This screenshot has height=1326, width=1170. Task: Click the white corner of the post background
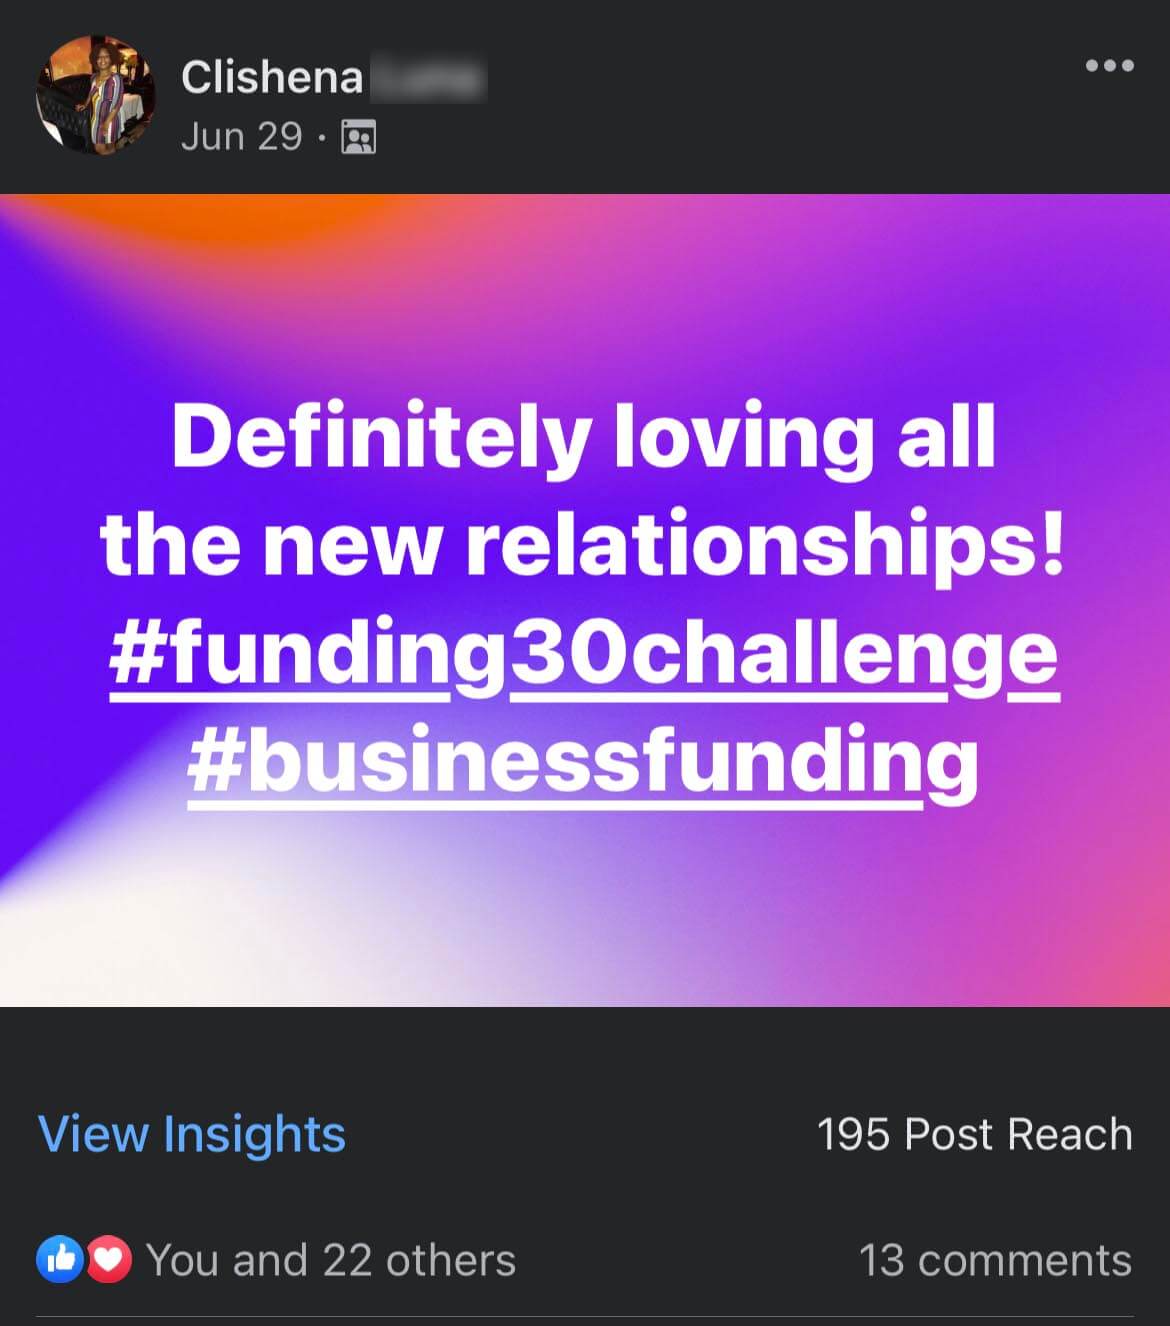[x=90, y=950]
